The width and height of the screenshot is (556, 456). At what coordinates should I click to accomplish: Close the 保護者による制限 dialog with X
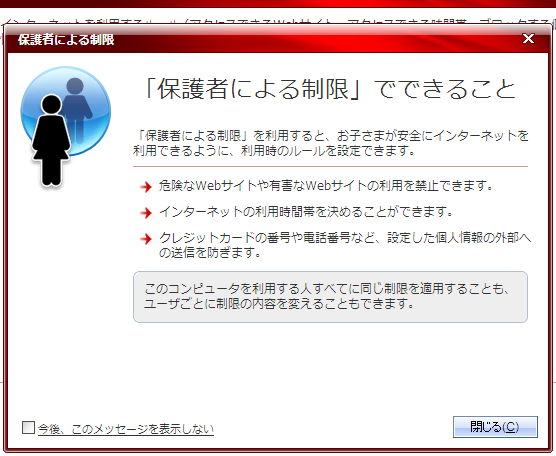tap(528, 38)
